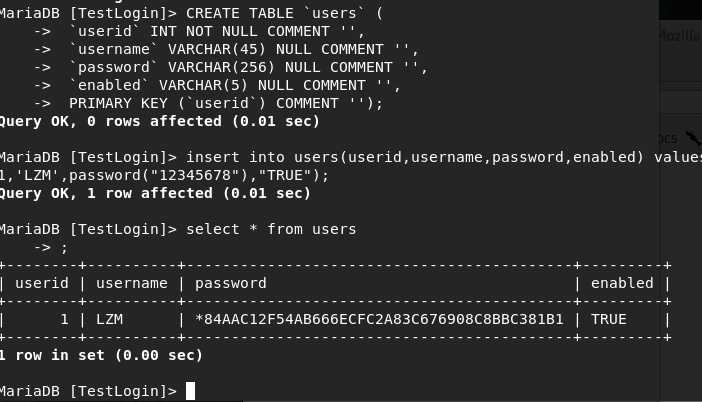Click the VARCHAR(45) type of username column
The height and width of the screenshot is (402, 702).
coord(217,49)
